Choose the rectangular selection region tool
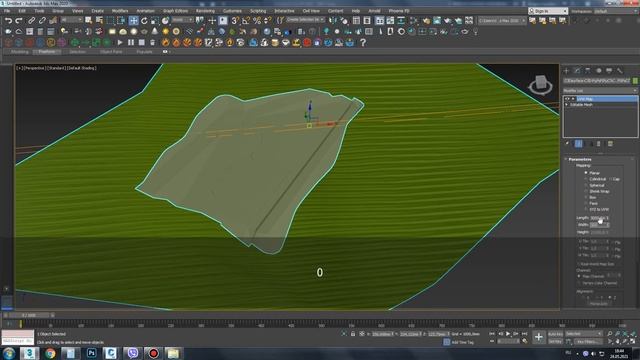The height and width of the screenshot is (360, 640). pyautogui.click(x=110, y=20)
